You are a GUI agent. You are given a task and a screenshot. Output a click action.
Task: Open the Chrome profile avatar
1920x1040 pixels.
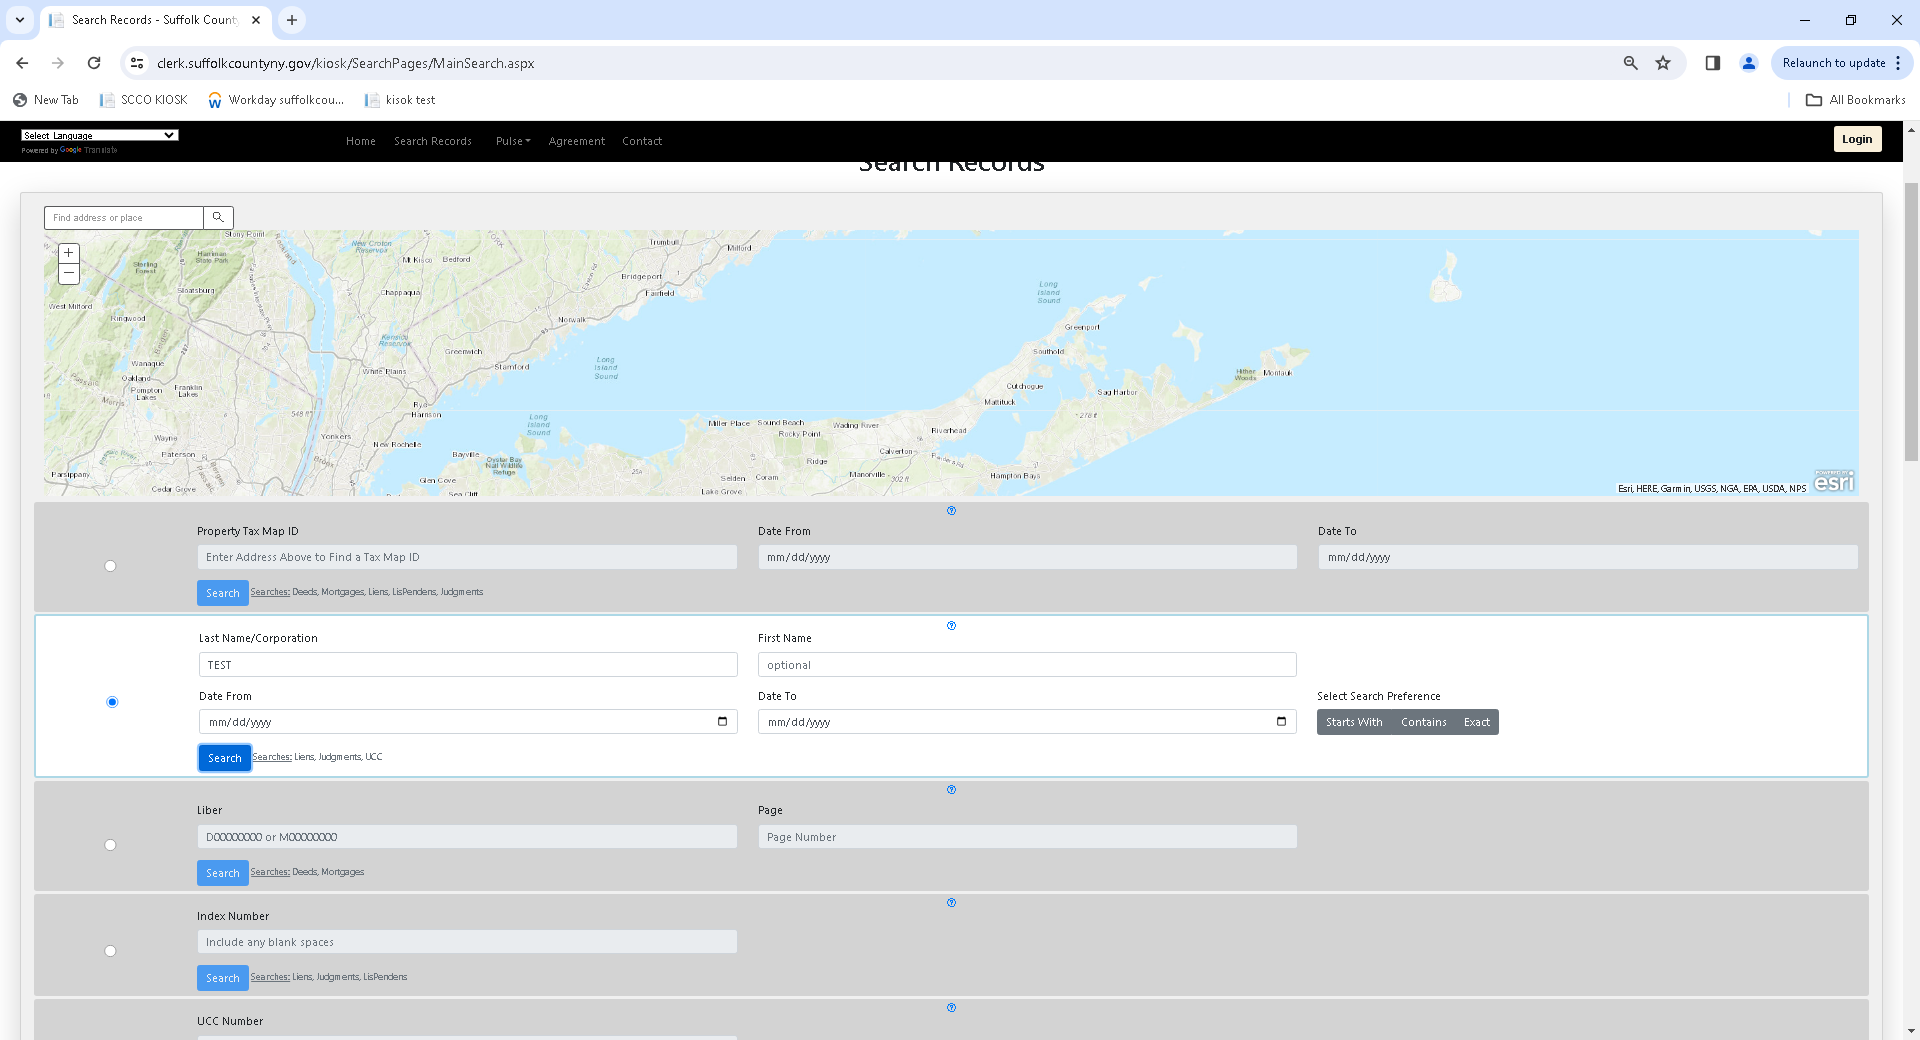1749,63
